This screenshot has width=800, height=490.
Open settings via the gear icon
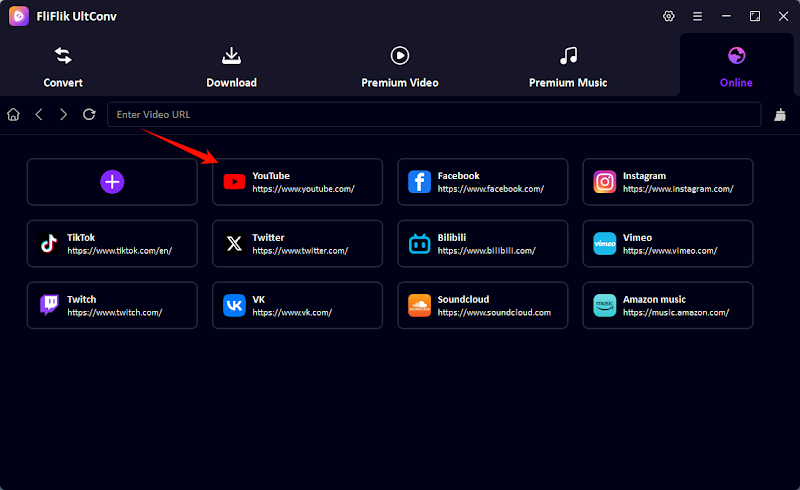click(x=668, y=16)
